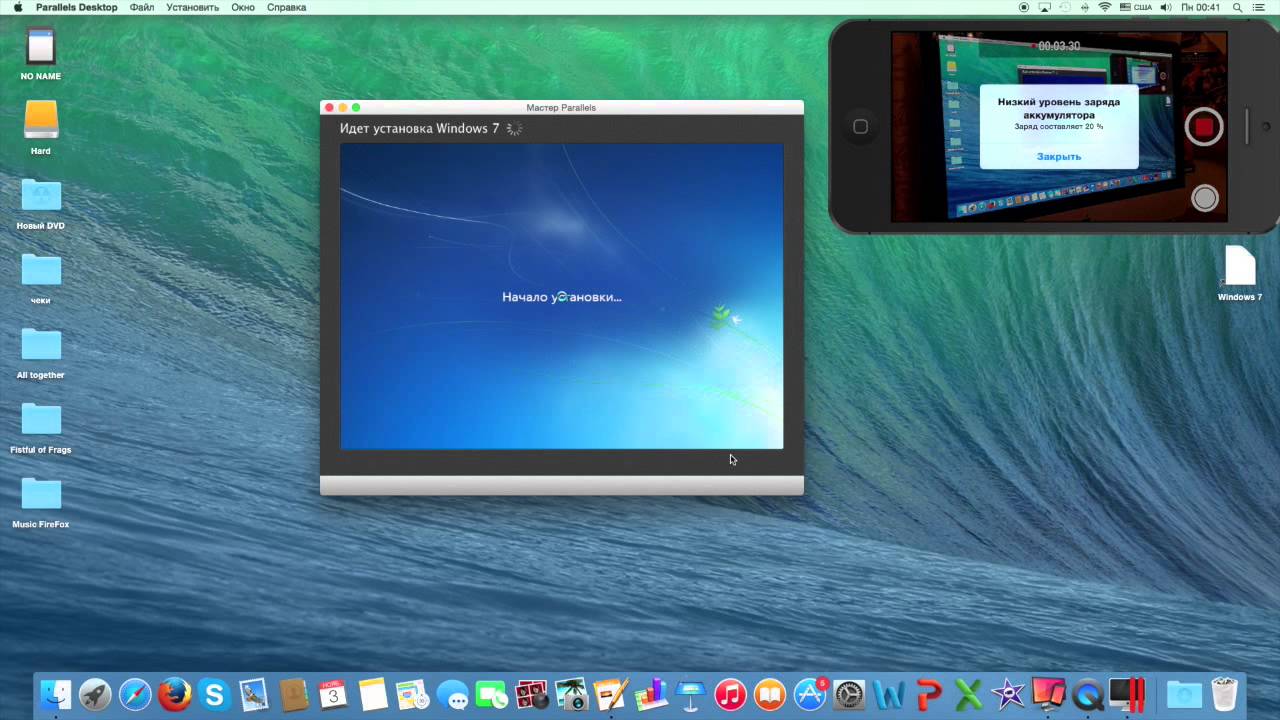1280x720 pixels.
Task: Open the США input source menu
Action: (1137, 7)
